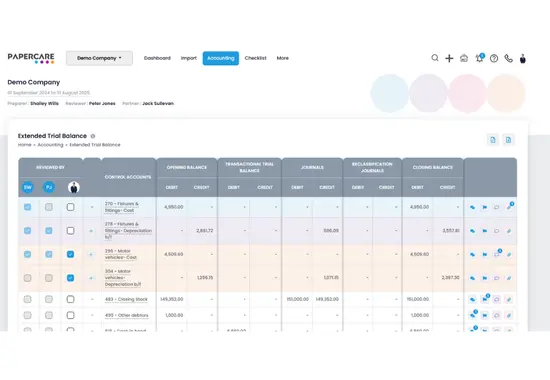The width and height of the screenshot is (550, 380).
Task: Click the second export document icon
Action: click(x=508, y=140)
